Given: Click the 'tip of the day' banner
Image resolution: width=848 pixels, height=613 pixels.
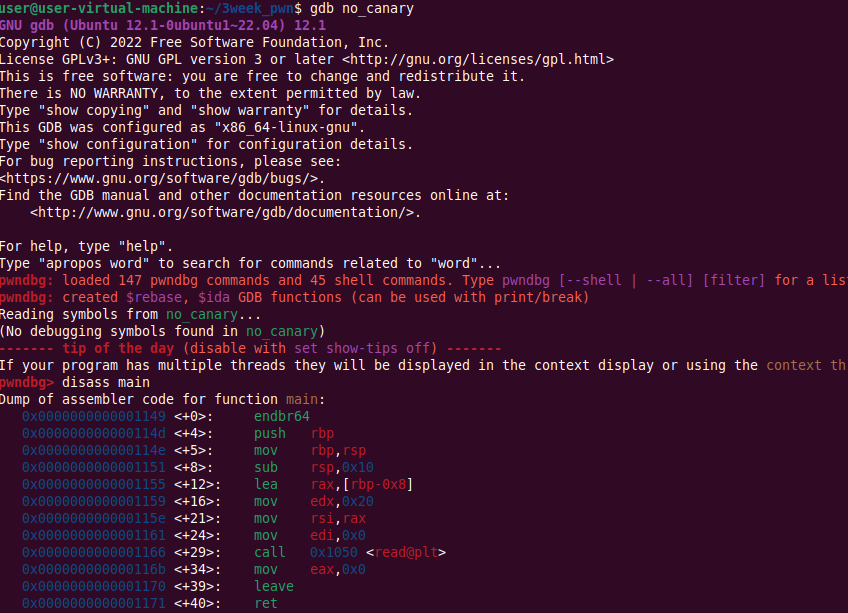Looking at the screenshot, I should tap(250, 348).
